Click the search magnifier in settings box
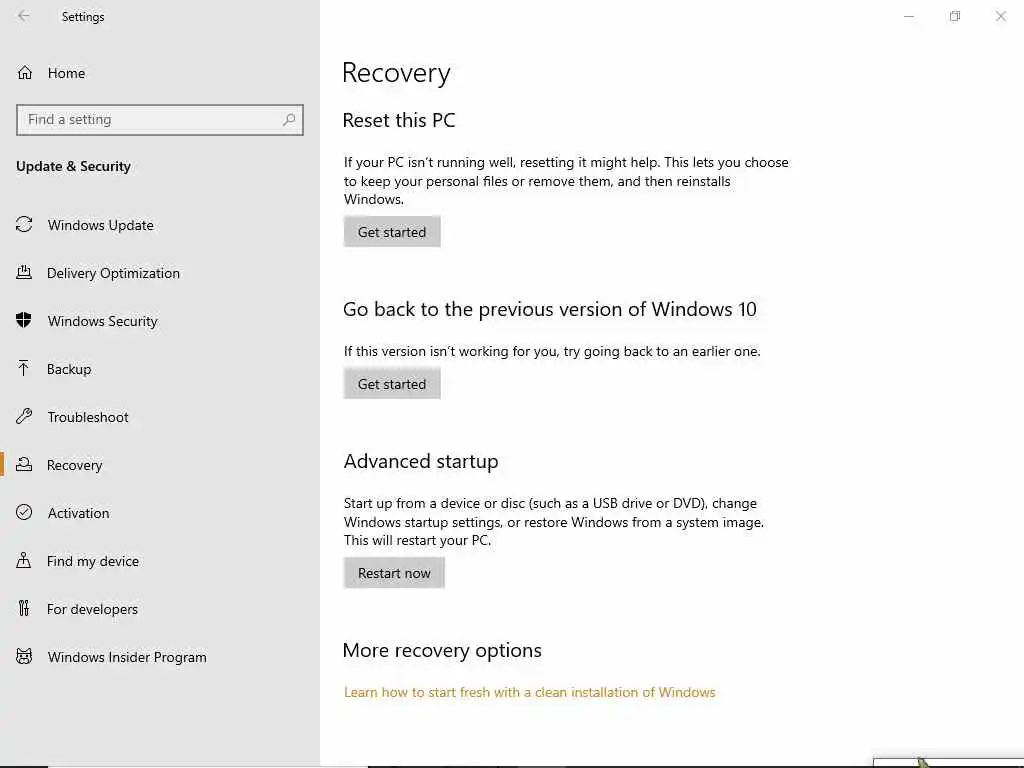1024x768 pixels. point(289,120)
